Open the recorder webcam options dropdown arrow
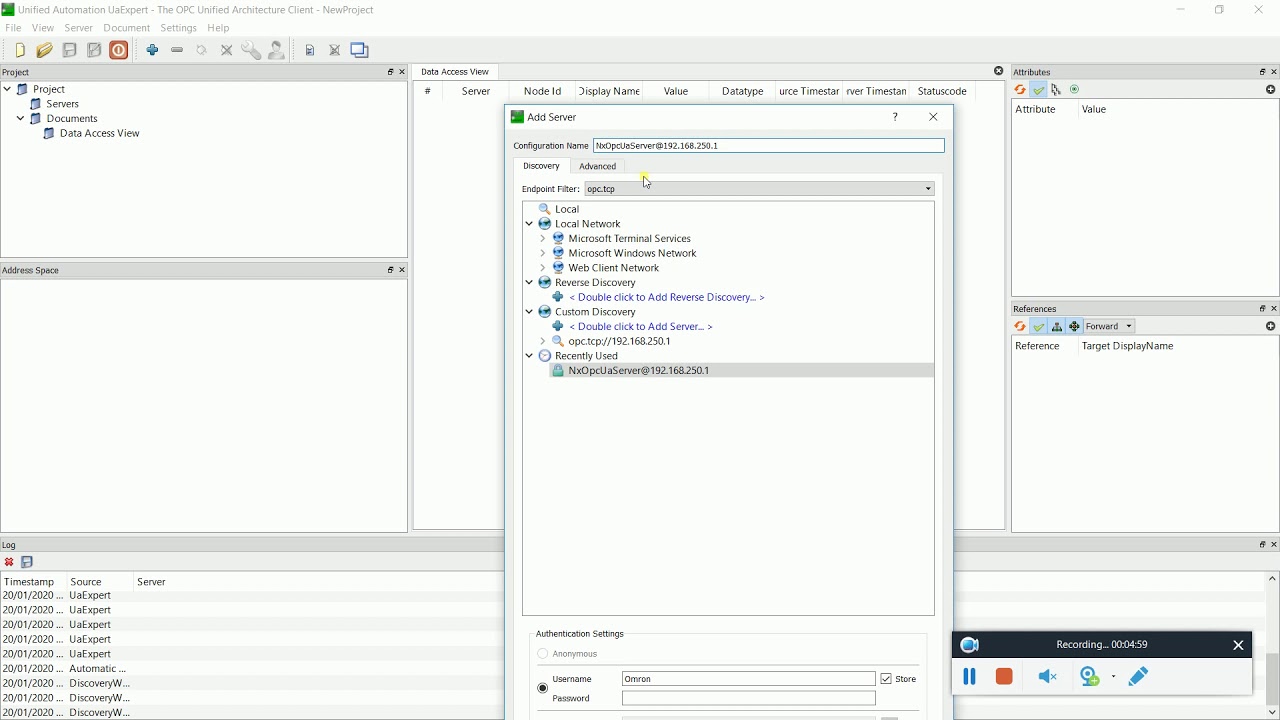 click(x=1114, y=677)
